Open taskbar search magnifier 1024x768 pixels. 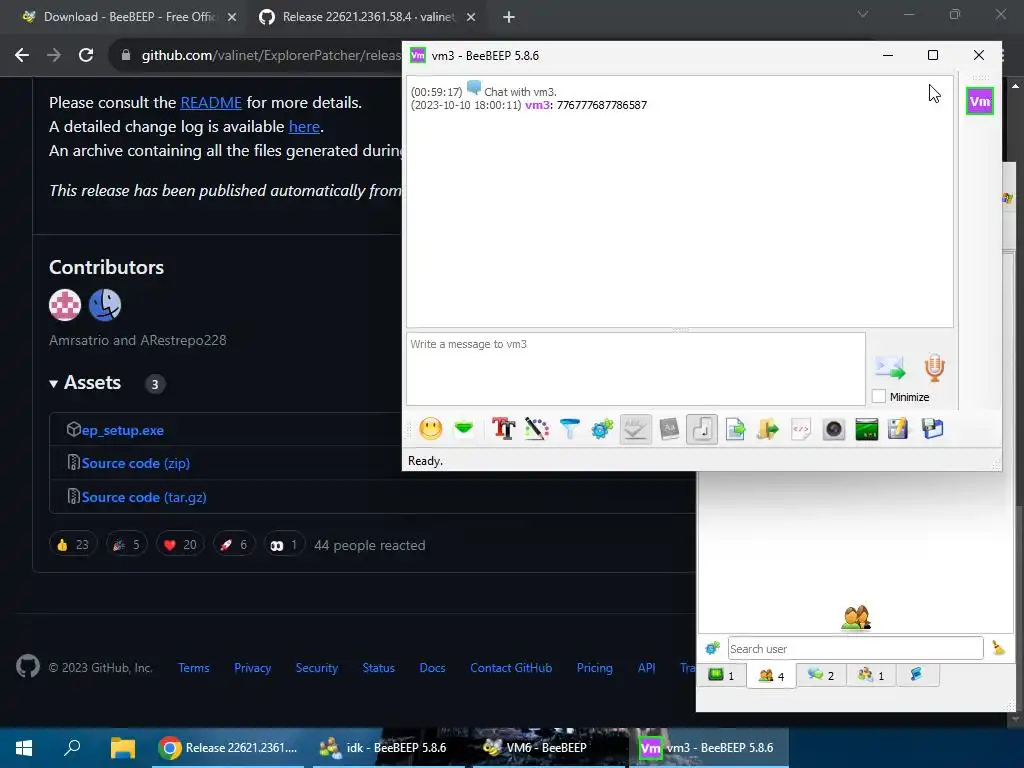(x=72, y=748)
